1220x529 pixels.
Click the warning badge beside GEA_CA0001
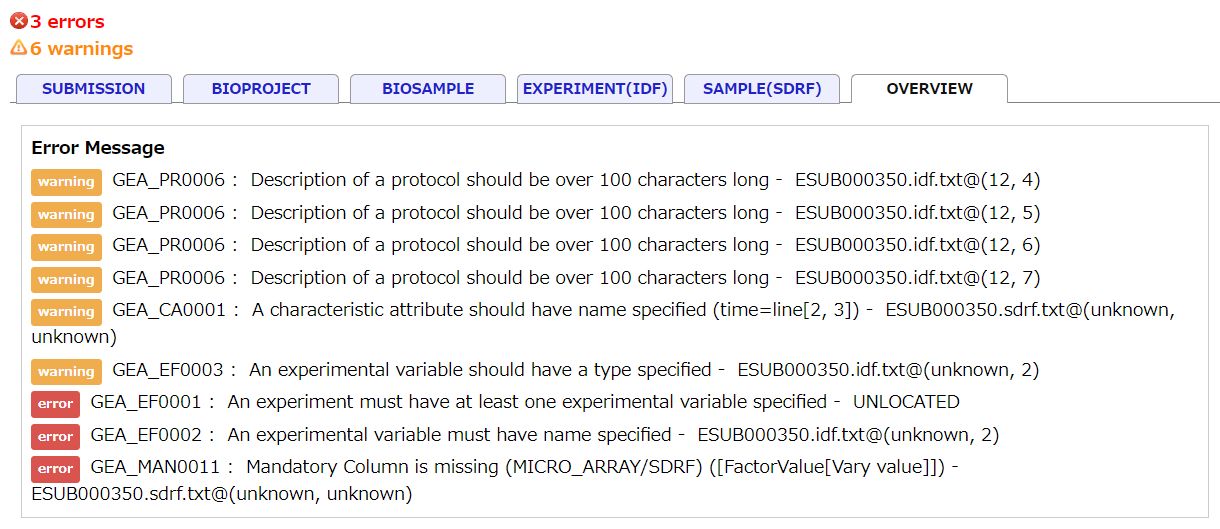click(x=66, y=312)
